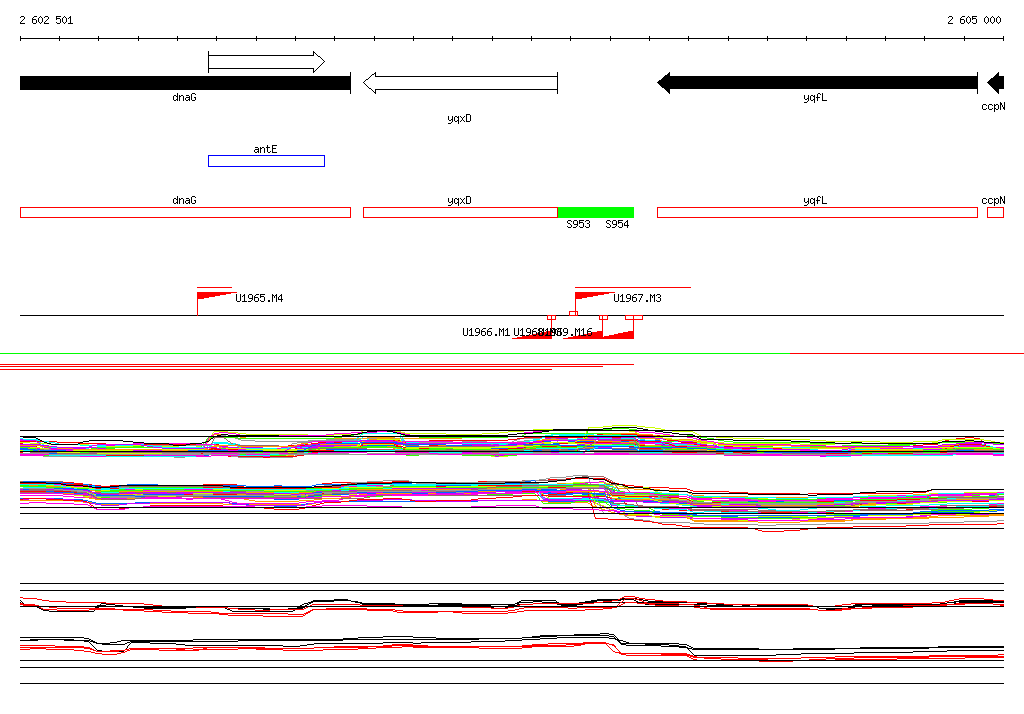The width and height of the screenshot is (1024, 714).
Task: Click the blue antE annotation box
Action: click(x=266, y=161)
